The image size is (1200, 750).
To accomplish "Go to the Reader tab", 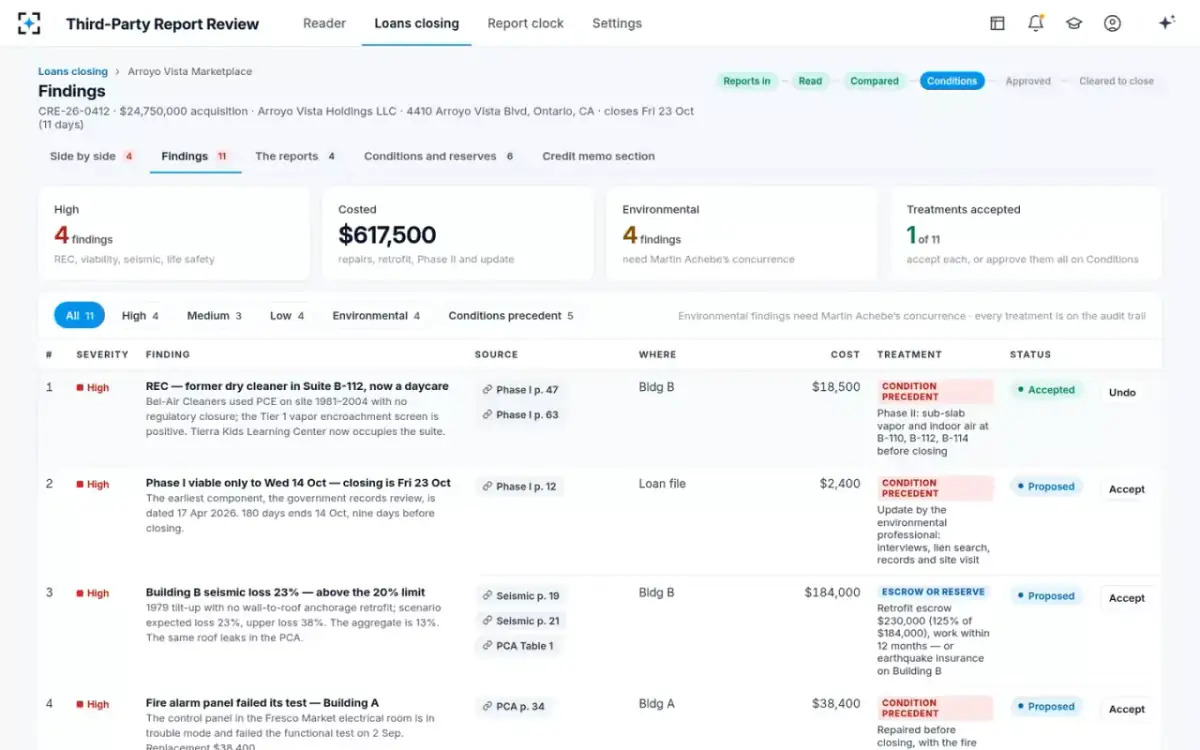I will 324,23.
